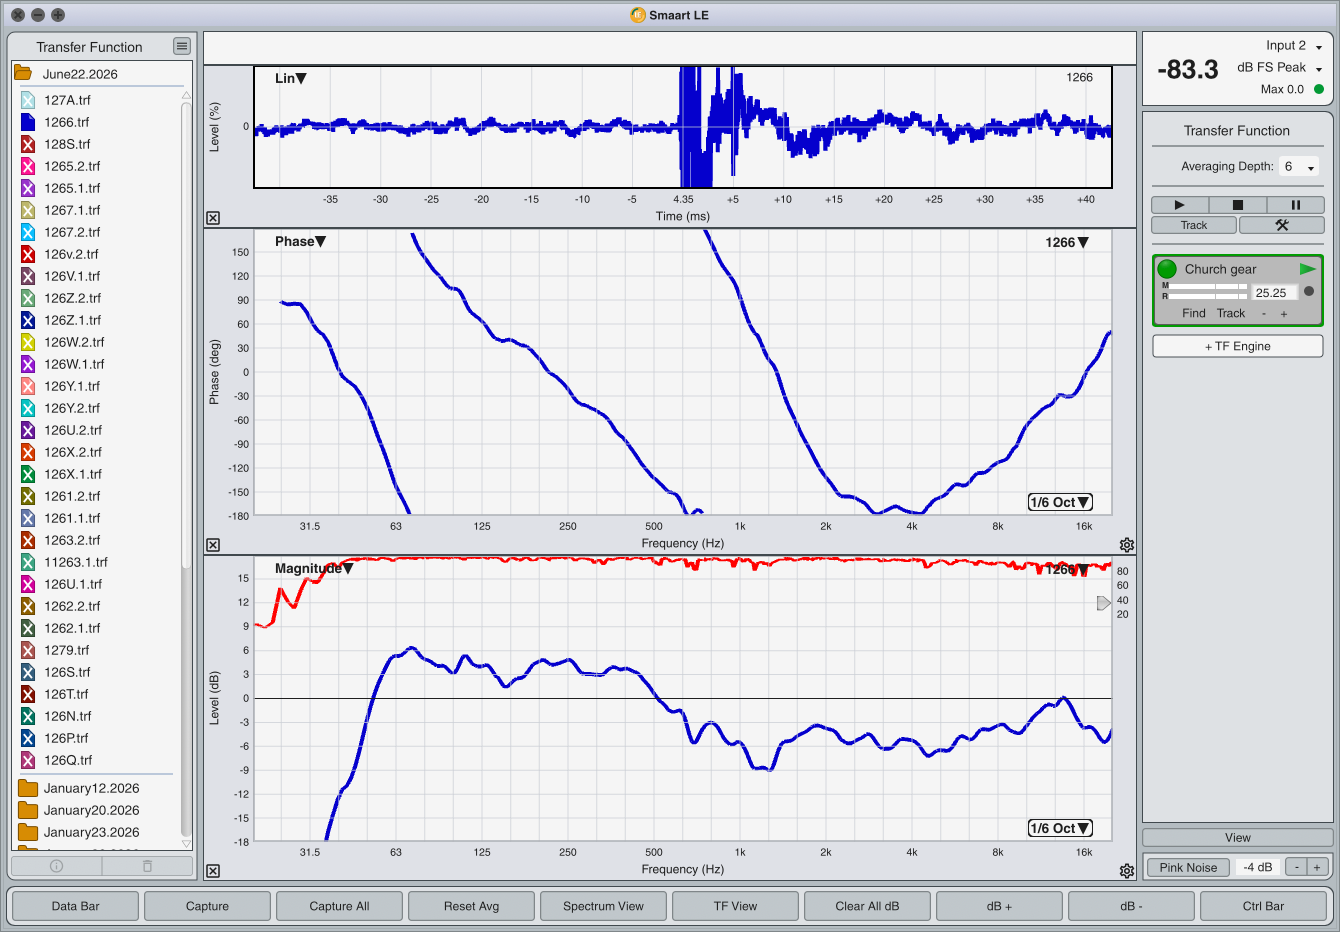Click the coherence threshold slider marker

pos(1104,603)
